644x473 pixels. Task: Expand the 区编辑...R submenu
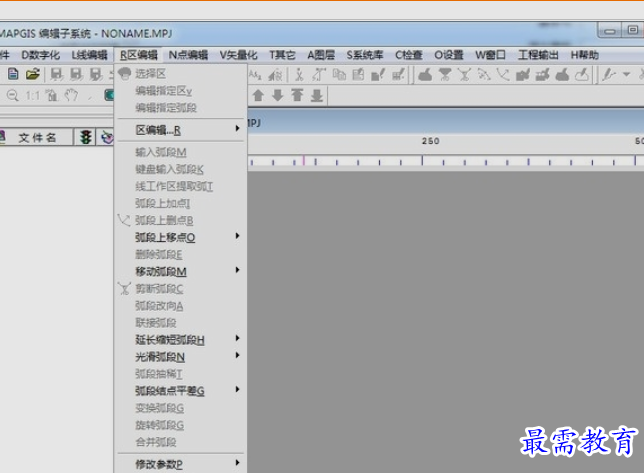181,130
